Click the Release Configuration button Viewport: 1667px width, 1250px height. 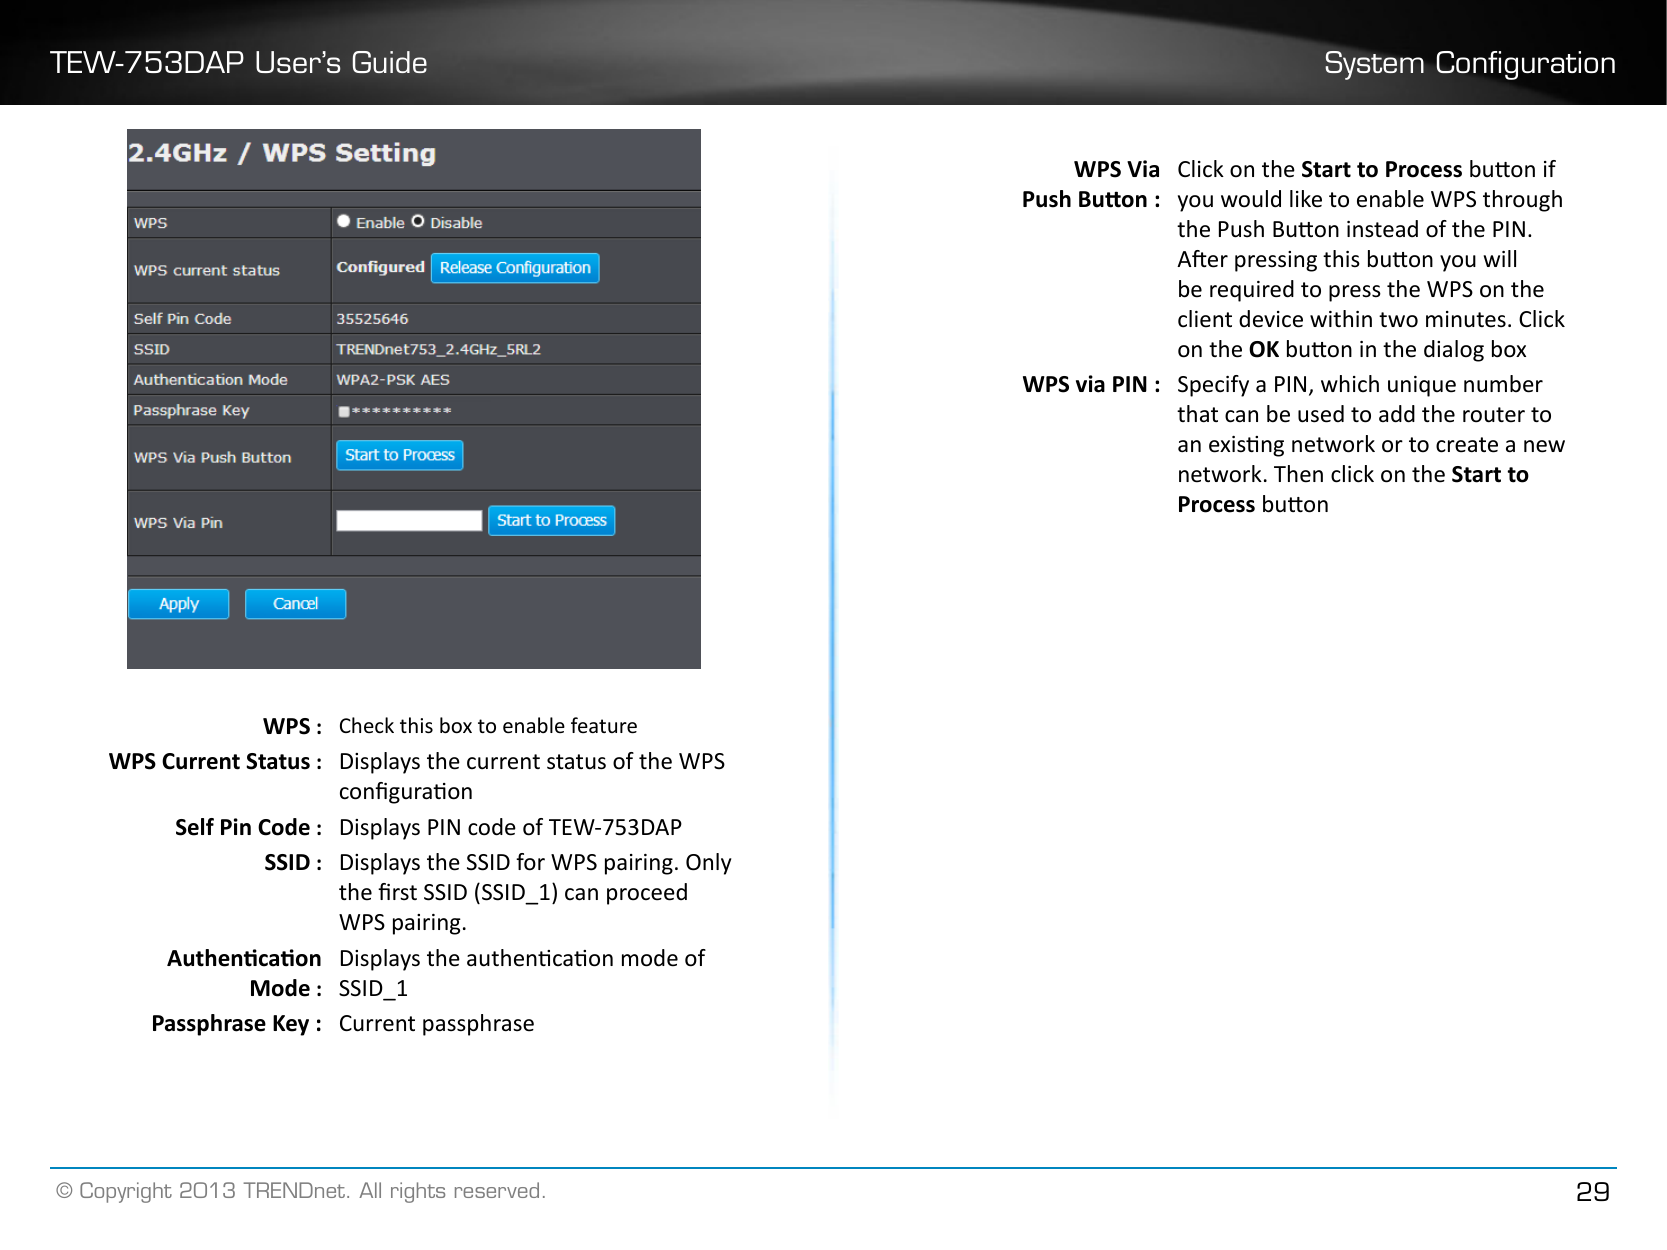pos(515,268)
